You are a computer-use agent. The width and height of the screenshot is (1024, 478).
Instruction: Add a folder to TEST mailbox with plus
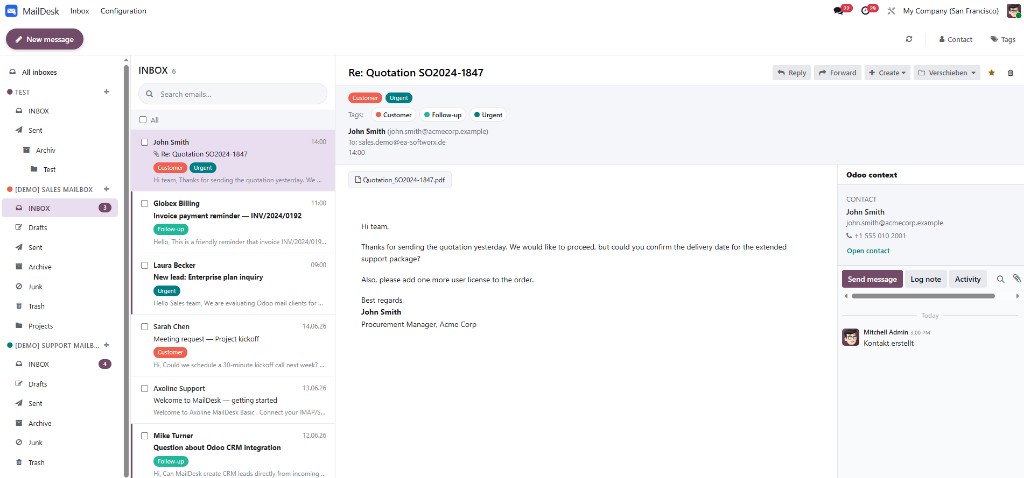coord(106,92)
